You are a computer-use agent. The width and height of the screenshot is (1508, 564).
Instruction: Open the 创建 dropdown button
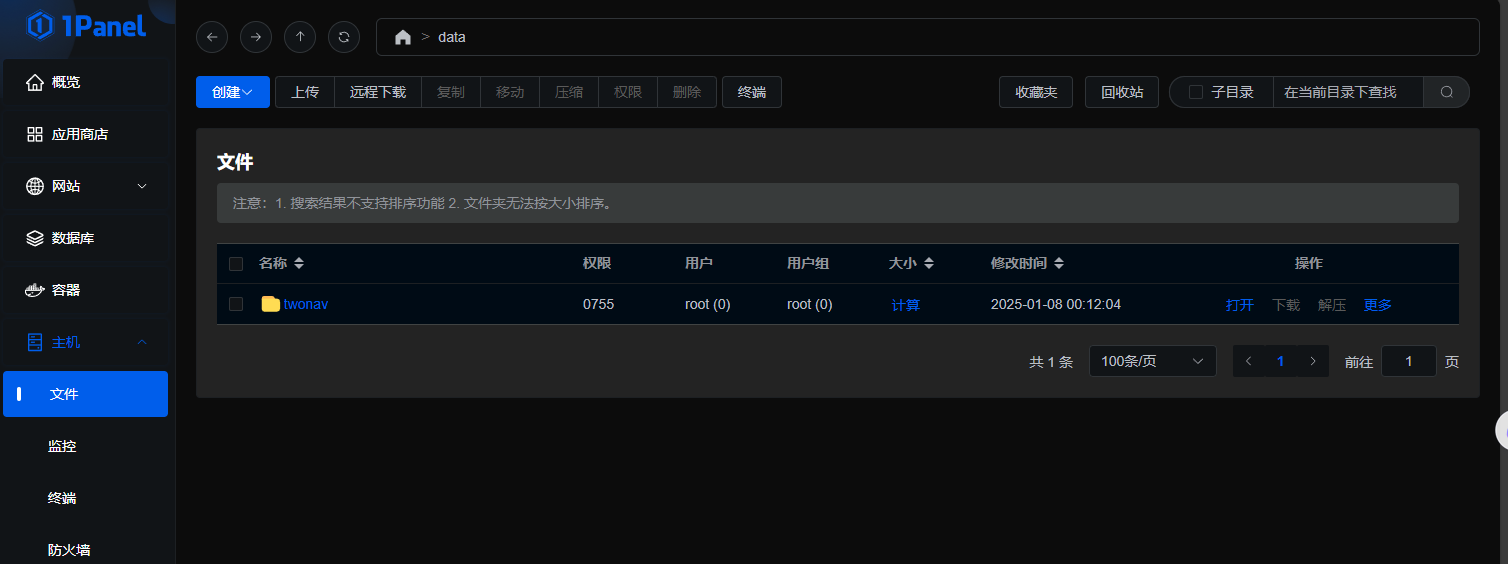[x=232, y=92]
